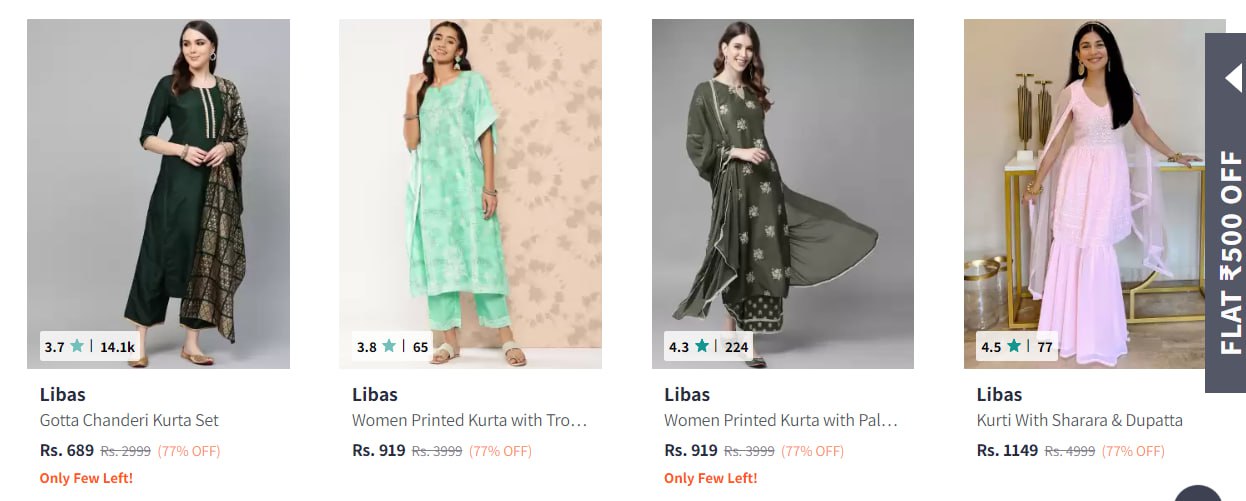This screenshot has width=1246, height=501.
Task: Click the Kurti With Sharara & Dupatta title
Action: pyautogui.click(x=1079, y=420)
